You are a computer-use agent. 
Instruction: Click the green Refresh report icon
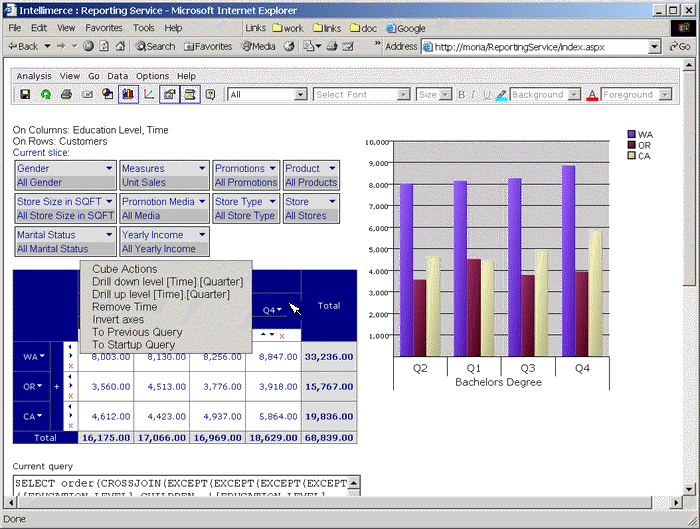[46, 94]
